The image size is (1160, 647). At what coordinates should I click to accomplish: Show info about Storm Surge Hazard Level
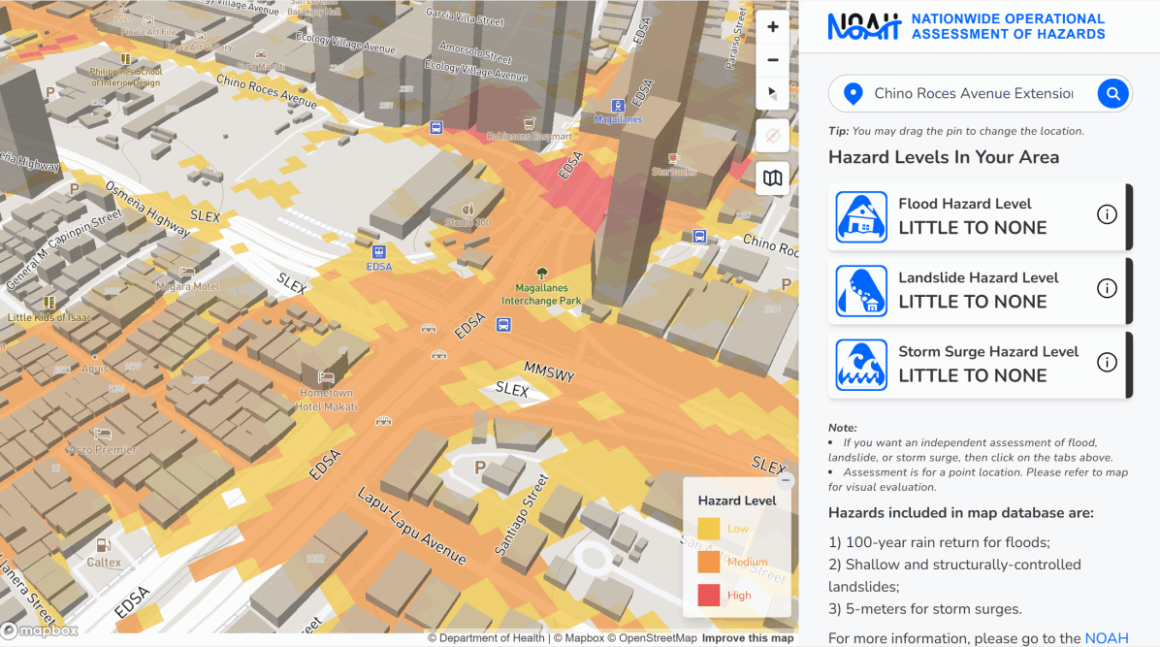(1107, 362)
